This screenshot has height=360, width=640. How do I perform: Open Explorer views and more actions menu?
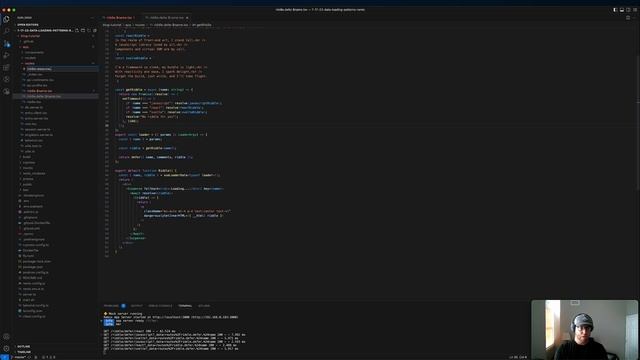[92, 18]
